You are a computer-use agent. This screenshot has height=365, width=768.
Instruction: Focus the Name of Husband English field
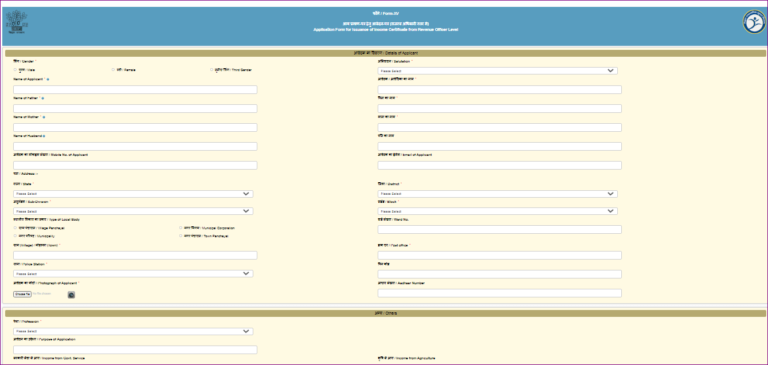click(135, 146)
